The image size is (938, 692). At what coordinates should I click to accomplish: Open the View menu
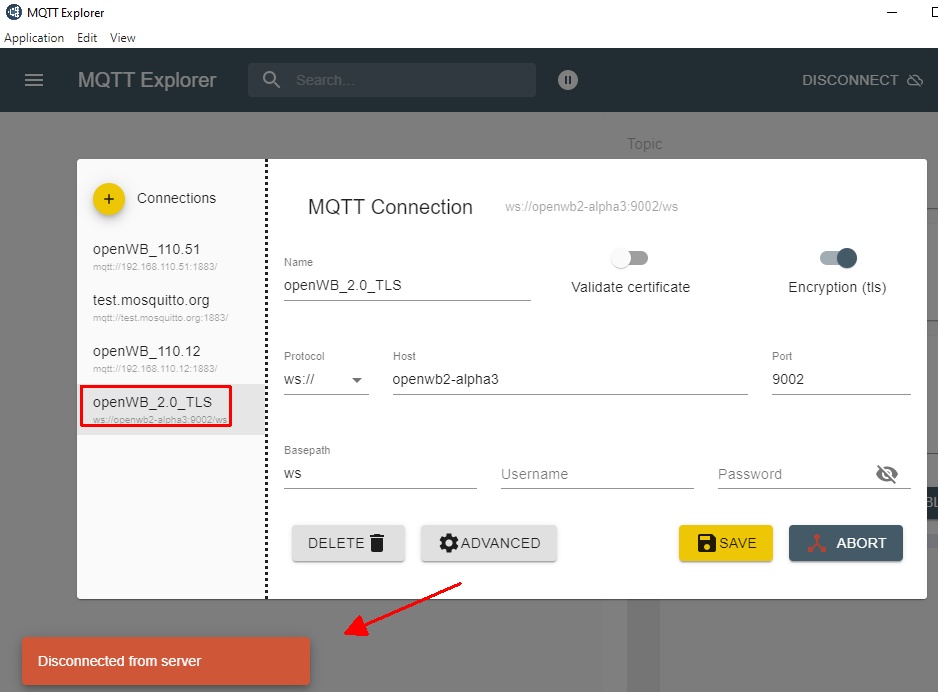123,38
